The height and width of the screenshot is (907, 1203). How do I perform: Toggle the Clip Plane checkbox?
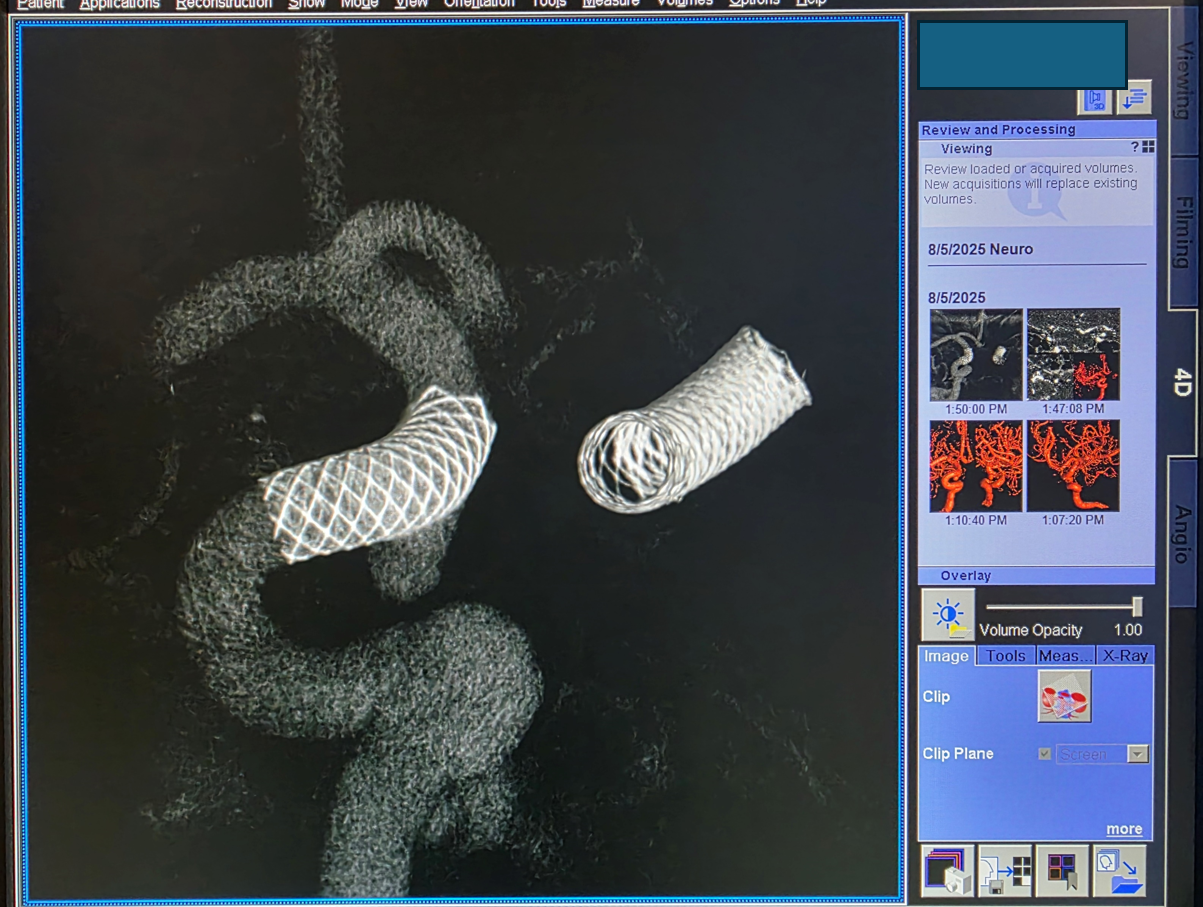(x=1045, y=754)
